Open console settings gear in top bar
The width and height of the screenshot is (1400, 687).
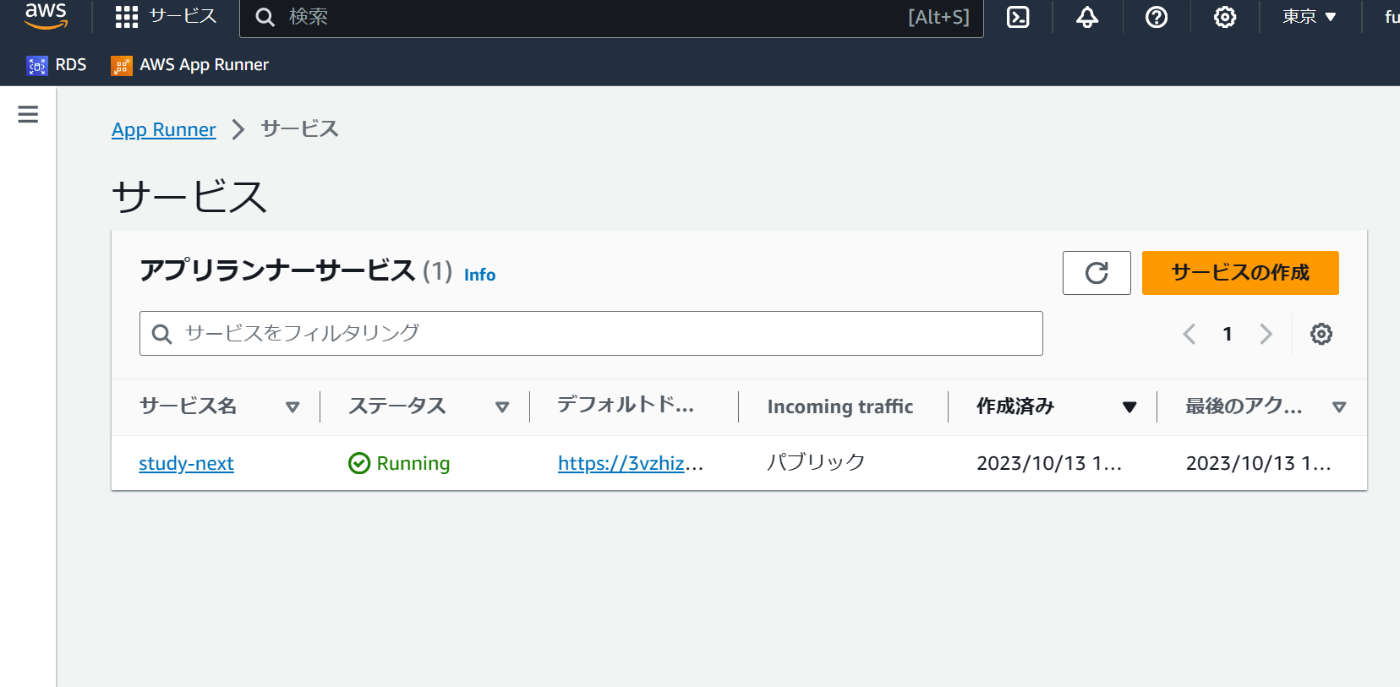click(1225, 17)
